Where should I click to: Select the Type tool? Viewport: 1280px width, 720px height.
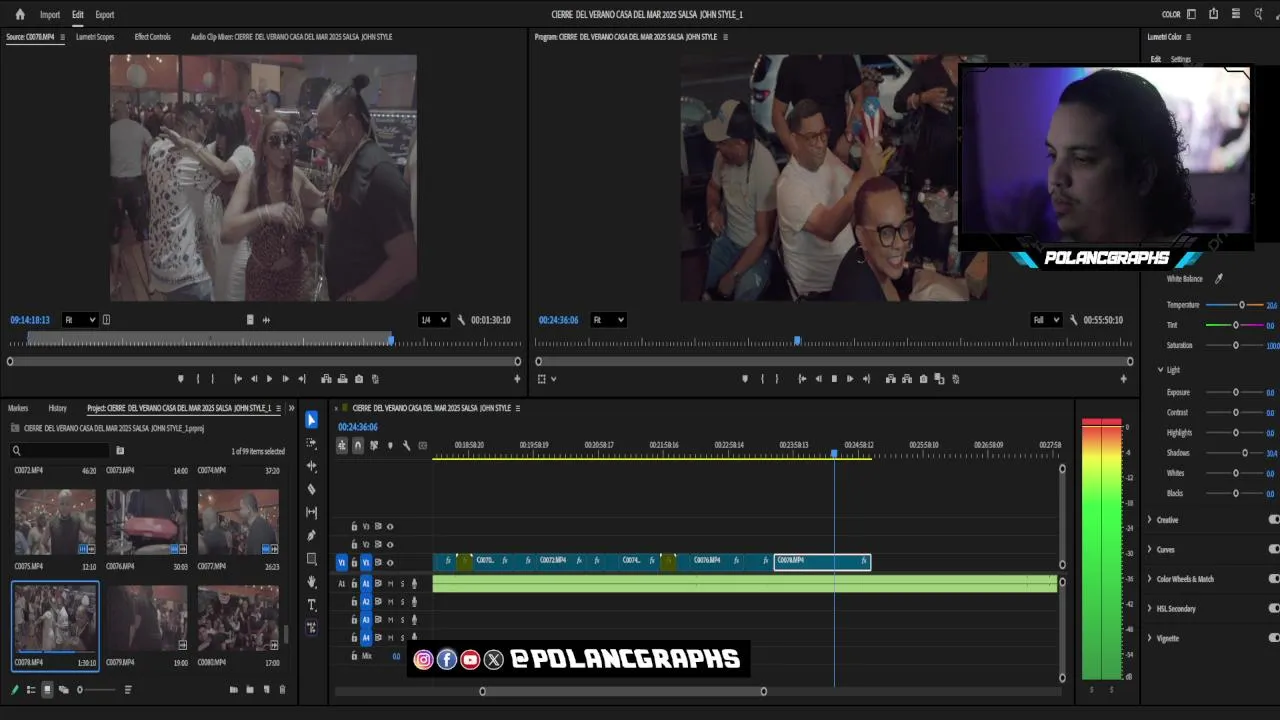pyautogui.click(x=311, y=604)
